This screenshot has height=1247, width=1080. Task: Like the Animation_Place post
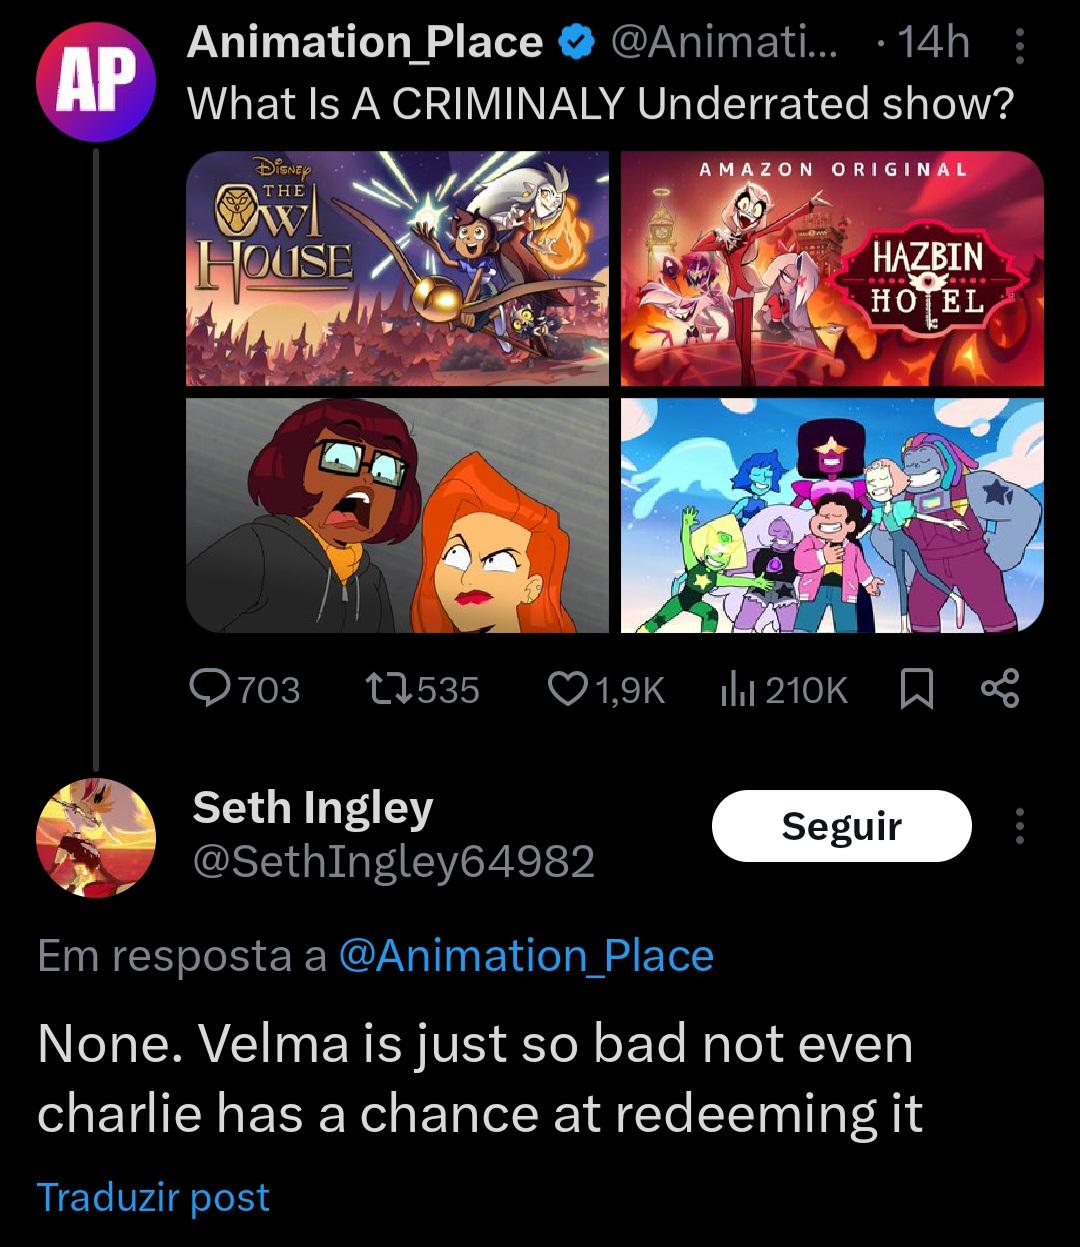pos(568,689)
